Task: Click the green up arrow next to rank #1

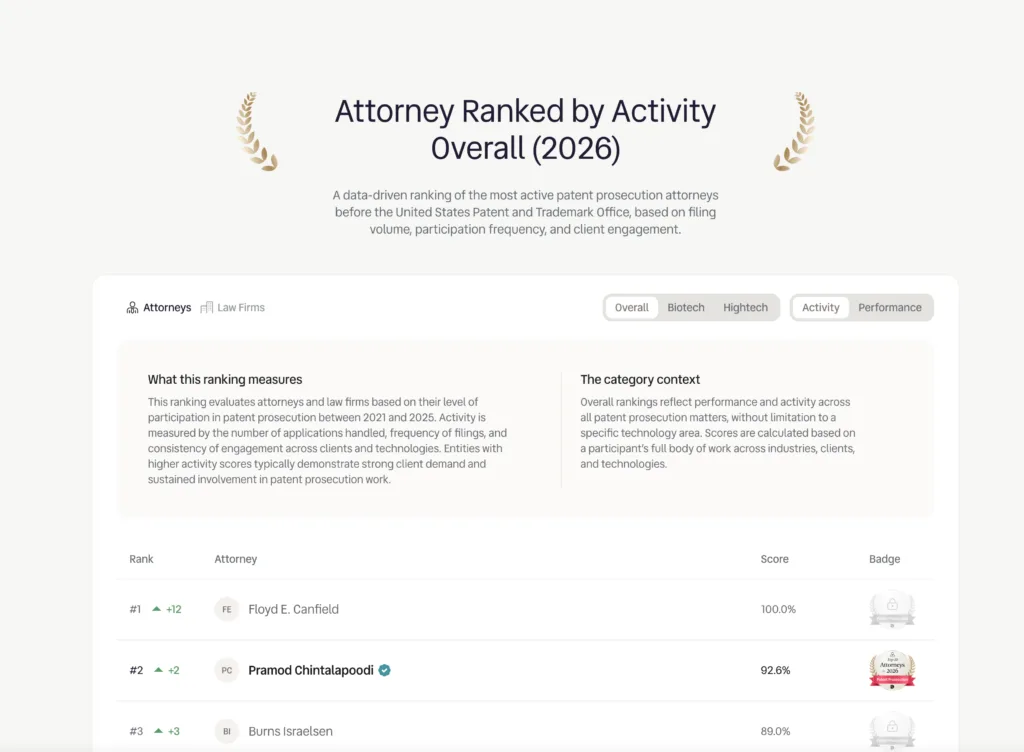Action: 157,609
